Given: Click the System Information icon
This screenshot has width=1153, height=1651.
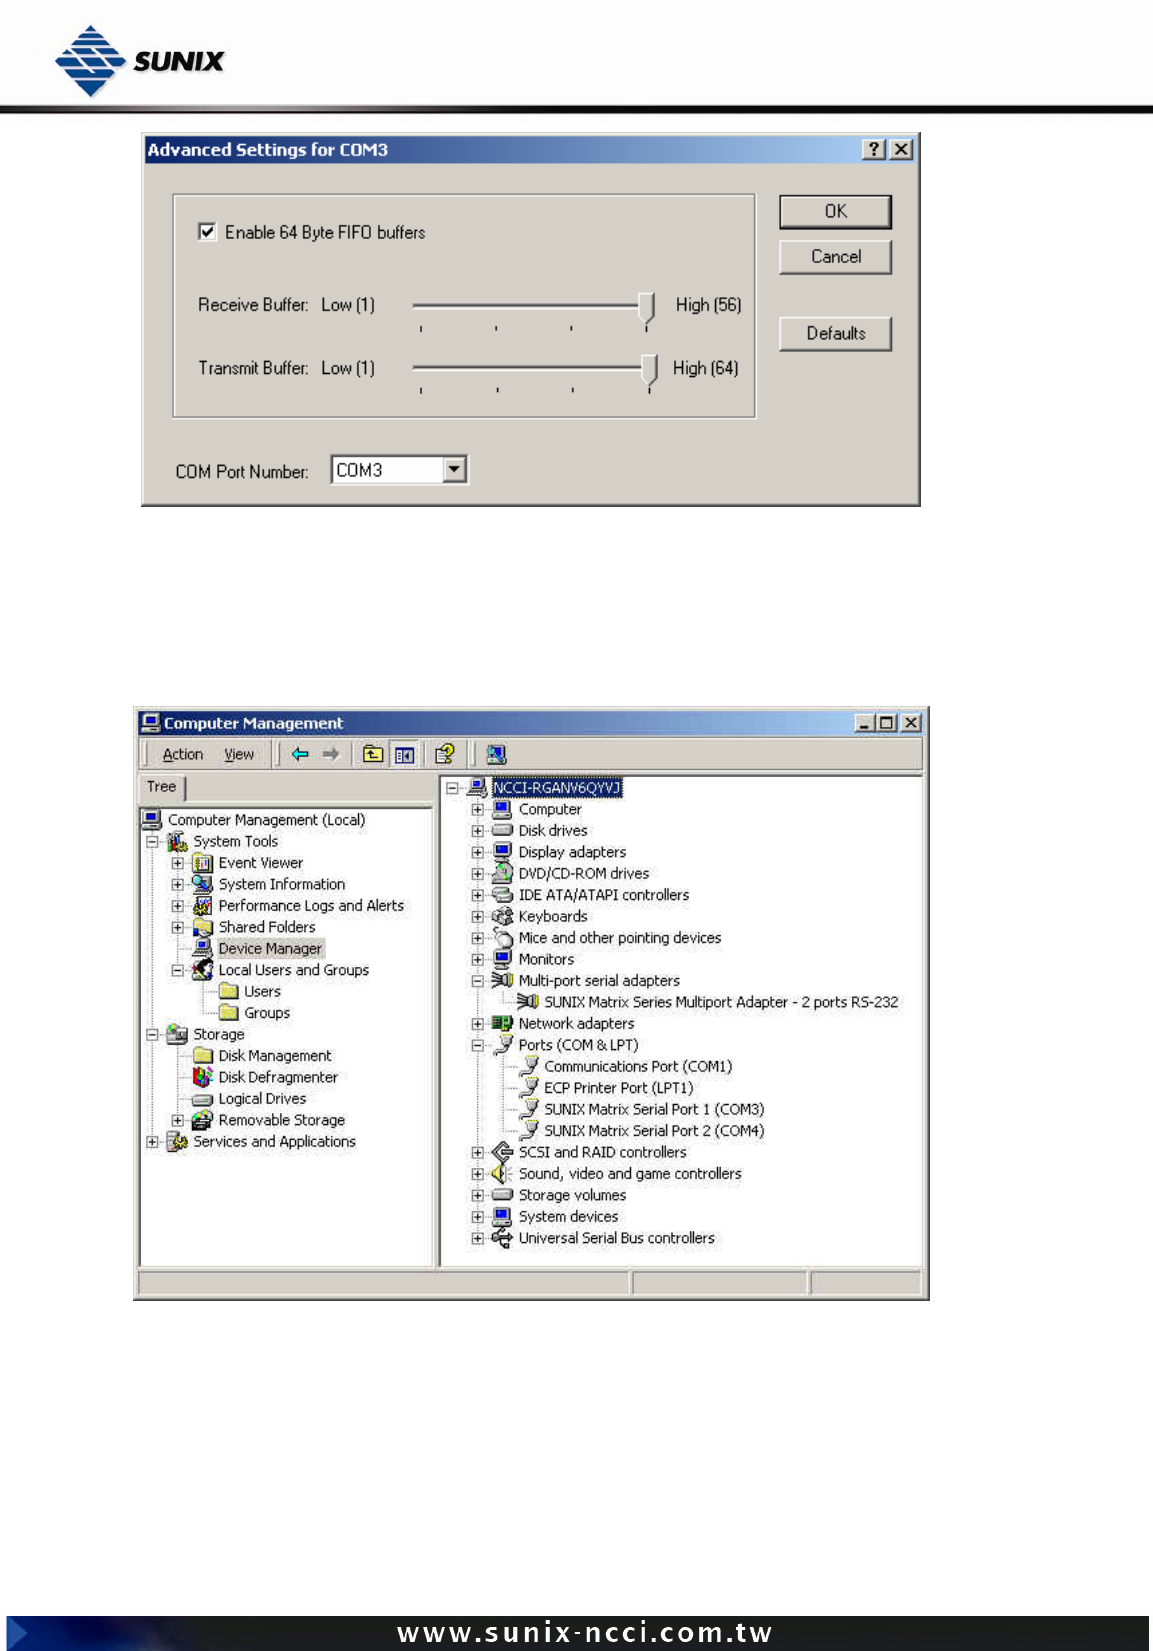Looking at the screenshot, I should (203, 884).
